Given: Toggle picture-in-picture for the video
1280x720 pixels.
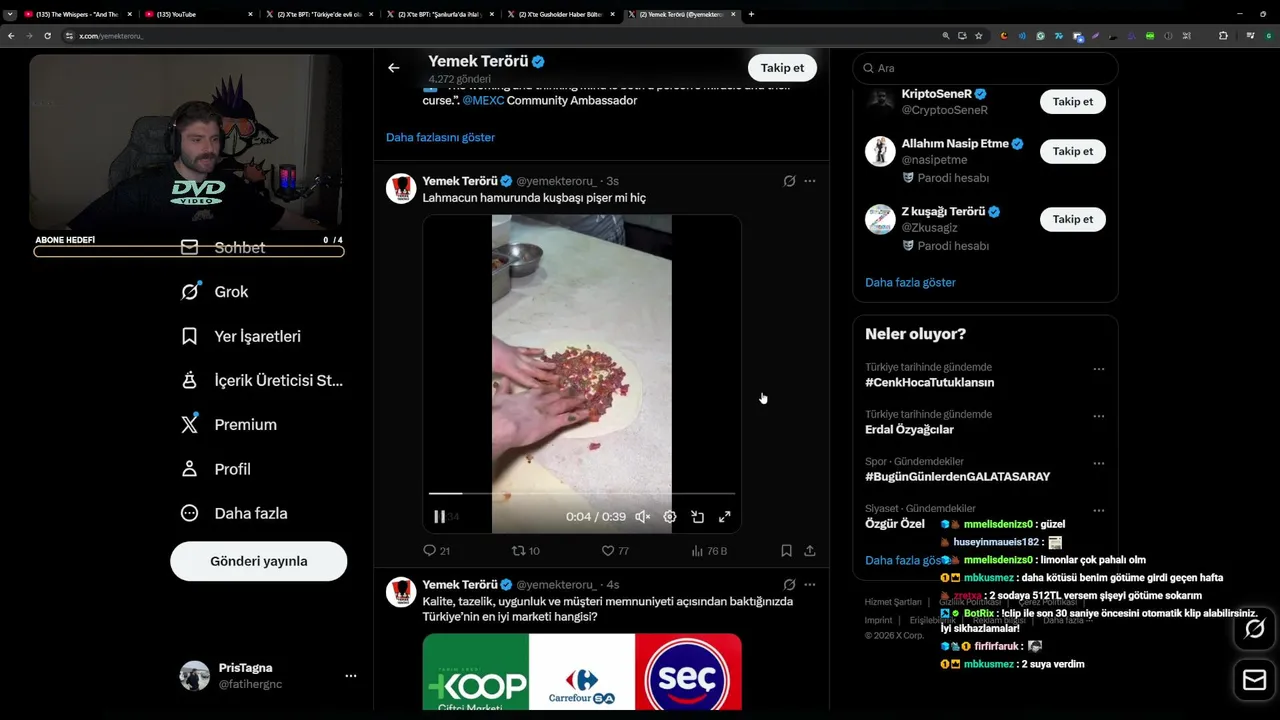Looking at the screenshot, I should pos(697,517).
